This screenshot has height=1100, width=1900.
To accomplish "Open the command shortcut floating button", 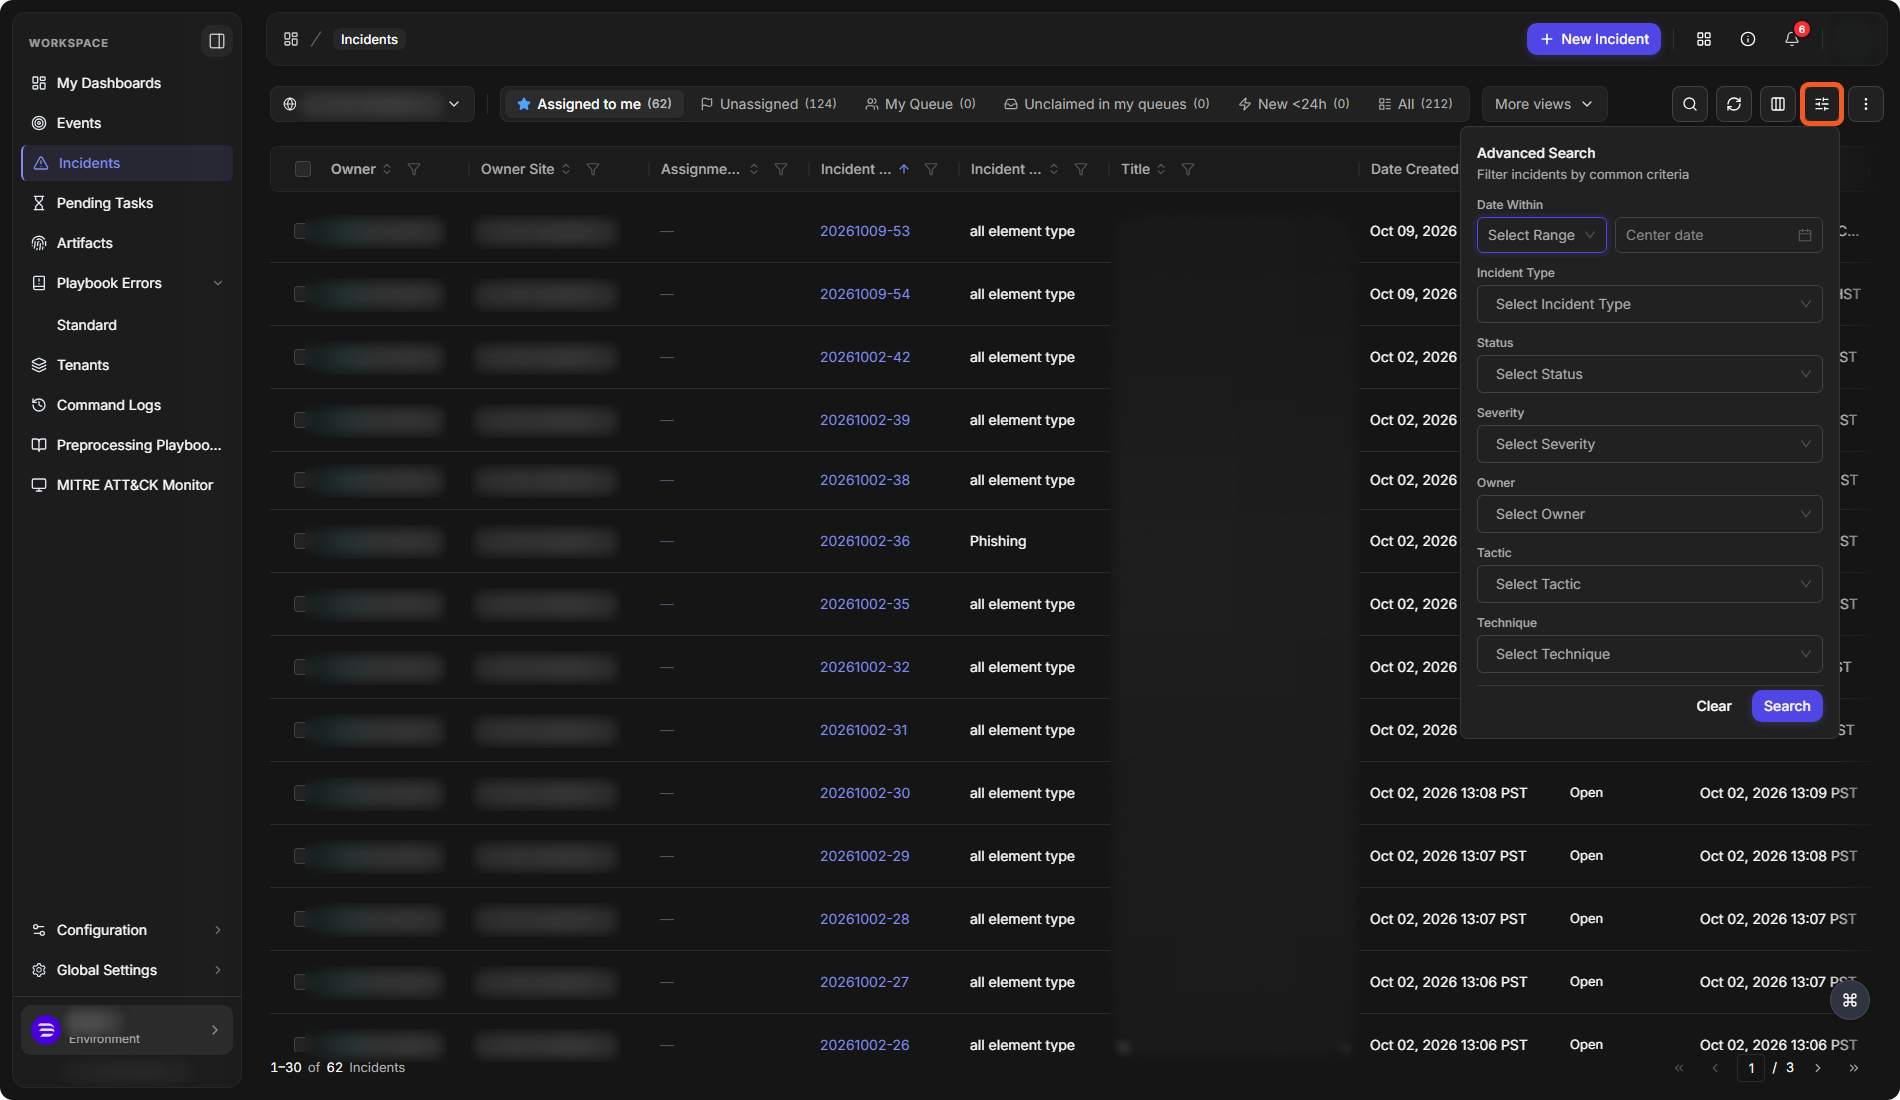I will (1850, 1000).
